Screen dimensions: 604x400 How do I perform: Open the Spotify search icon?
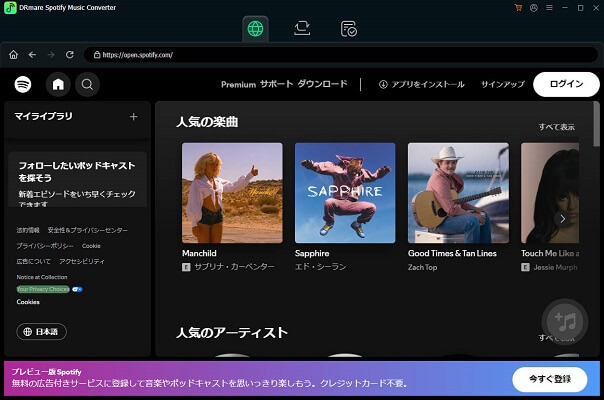[87, 84]
